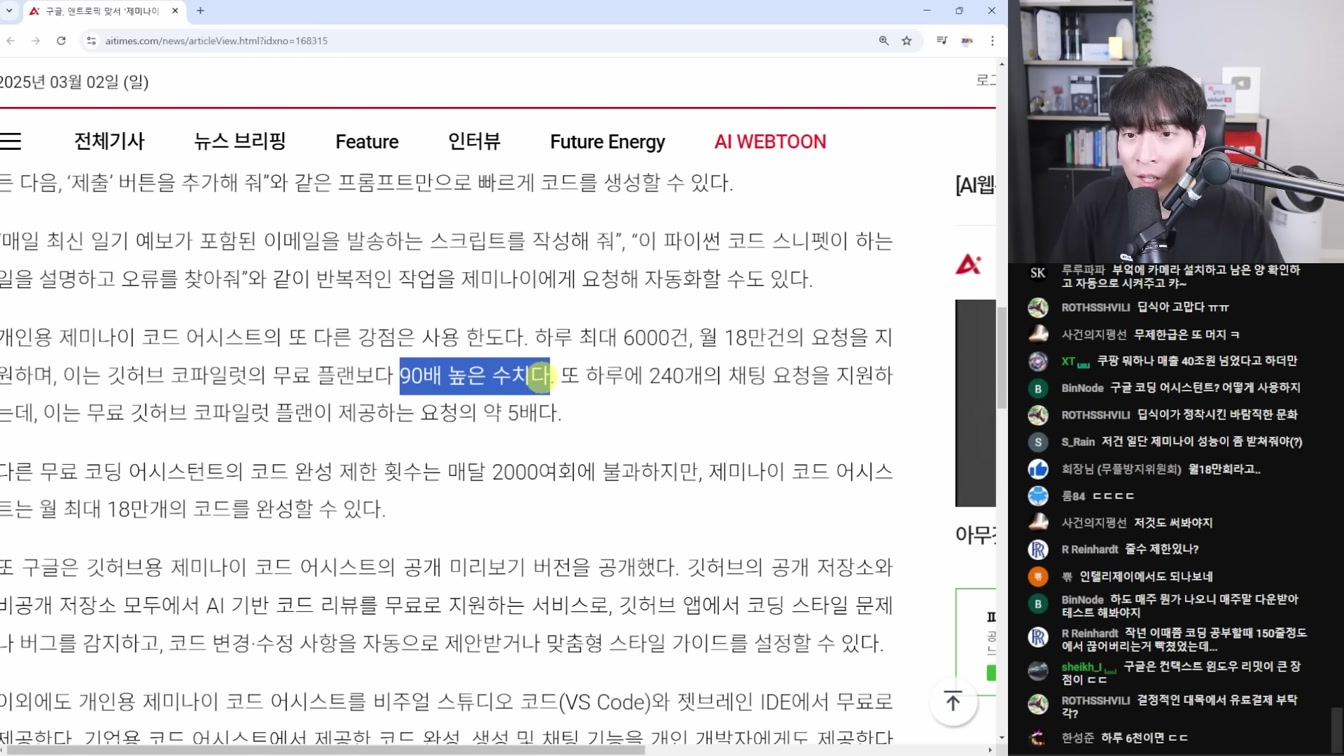Click the scroll-to-top arrow button

(953, 702)
